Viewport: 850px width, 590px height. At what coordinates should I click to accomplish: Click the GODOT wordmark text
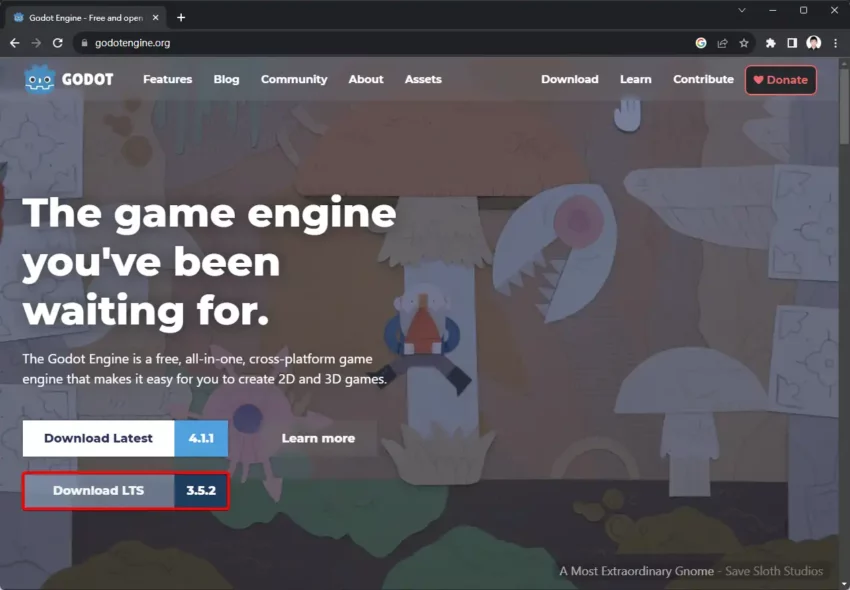coord(87,80)
